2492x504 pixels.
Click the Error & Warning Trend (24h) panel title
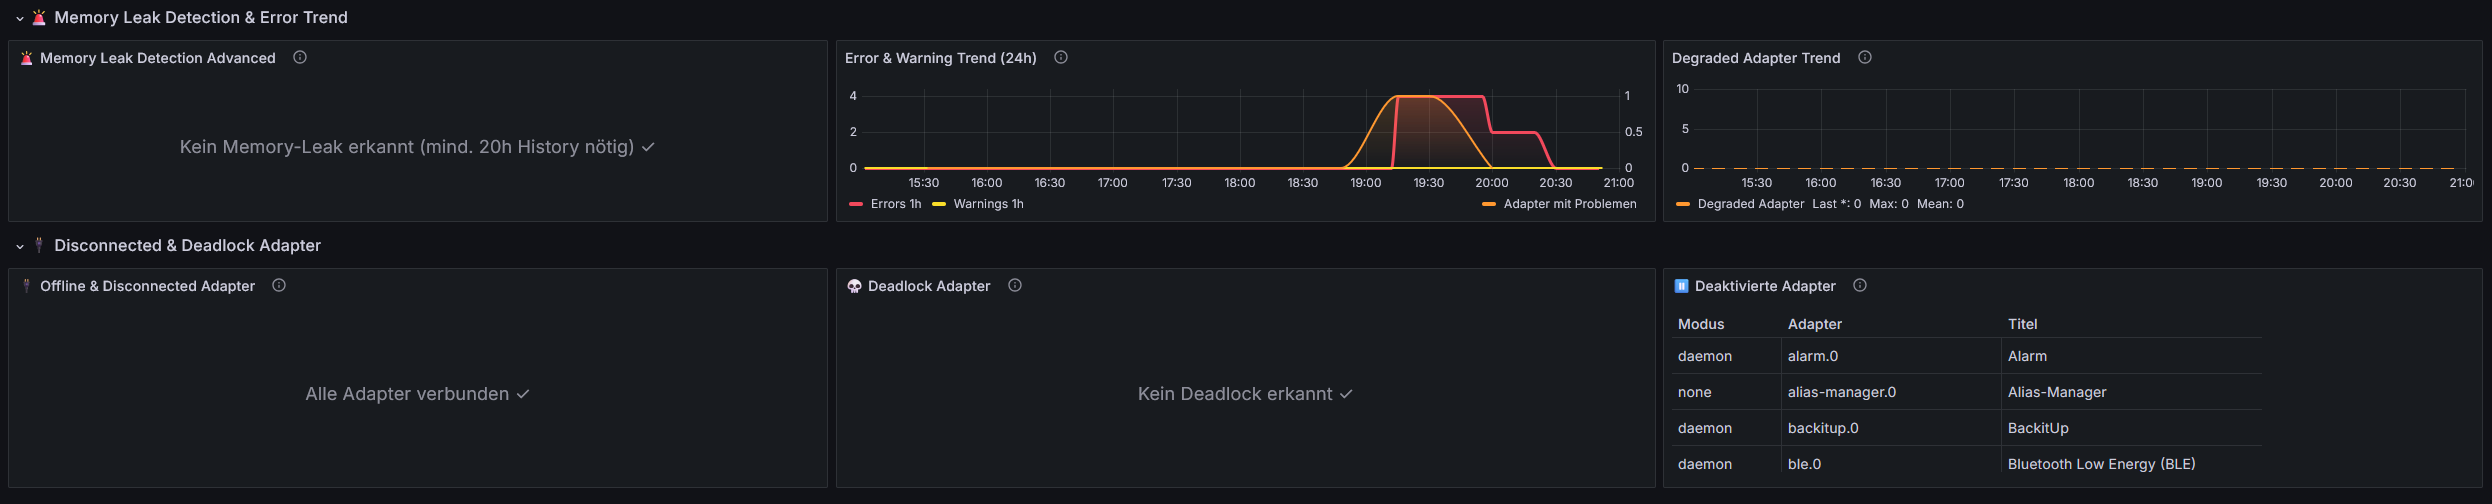940,58
